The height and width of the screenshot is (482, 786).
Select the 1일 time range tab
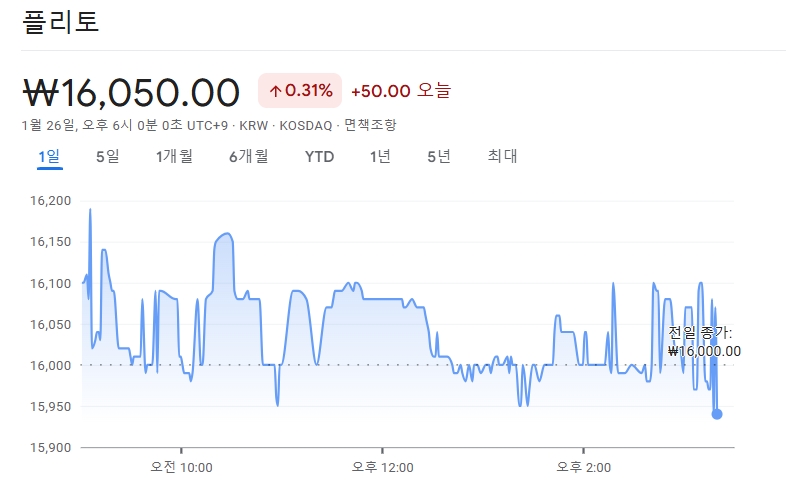click(x=50, y=157)
